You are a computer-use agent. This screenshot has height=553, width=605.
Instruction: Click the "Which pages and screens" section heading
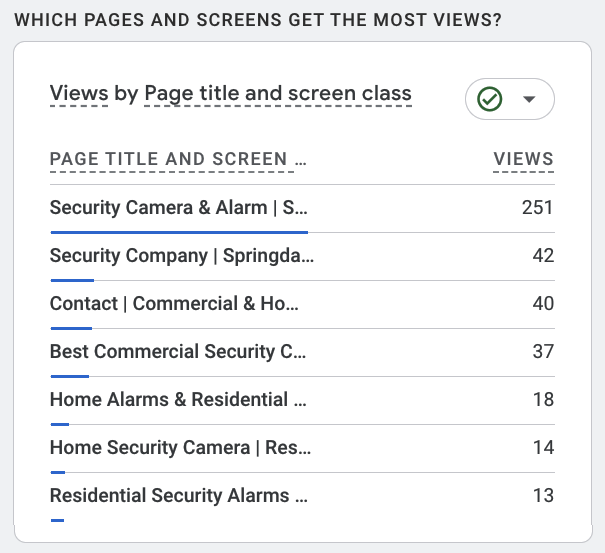[258, 19]
